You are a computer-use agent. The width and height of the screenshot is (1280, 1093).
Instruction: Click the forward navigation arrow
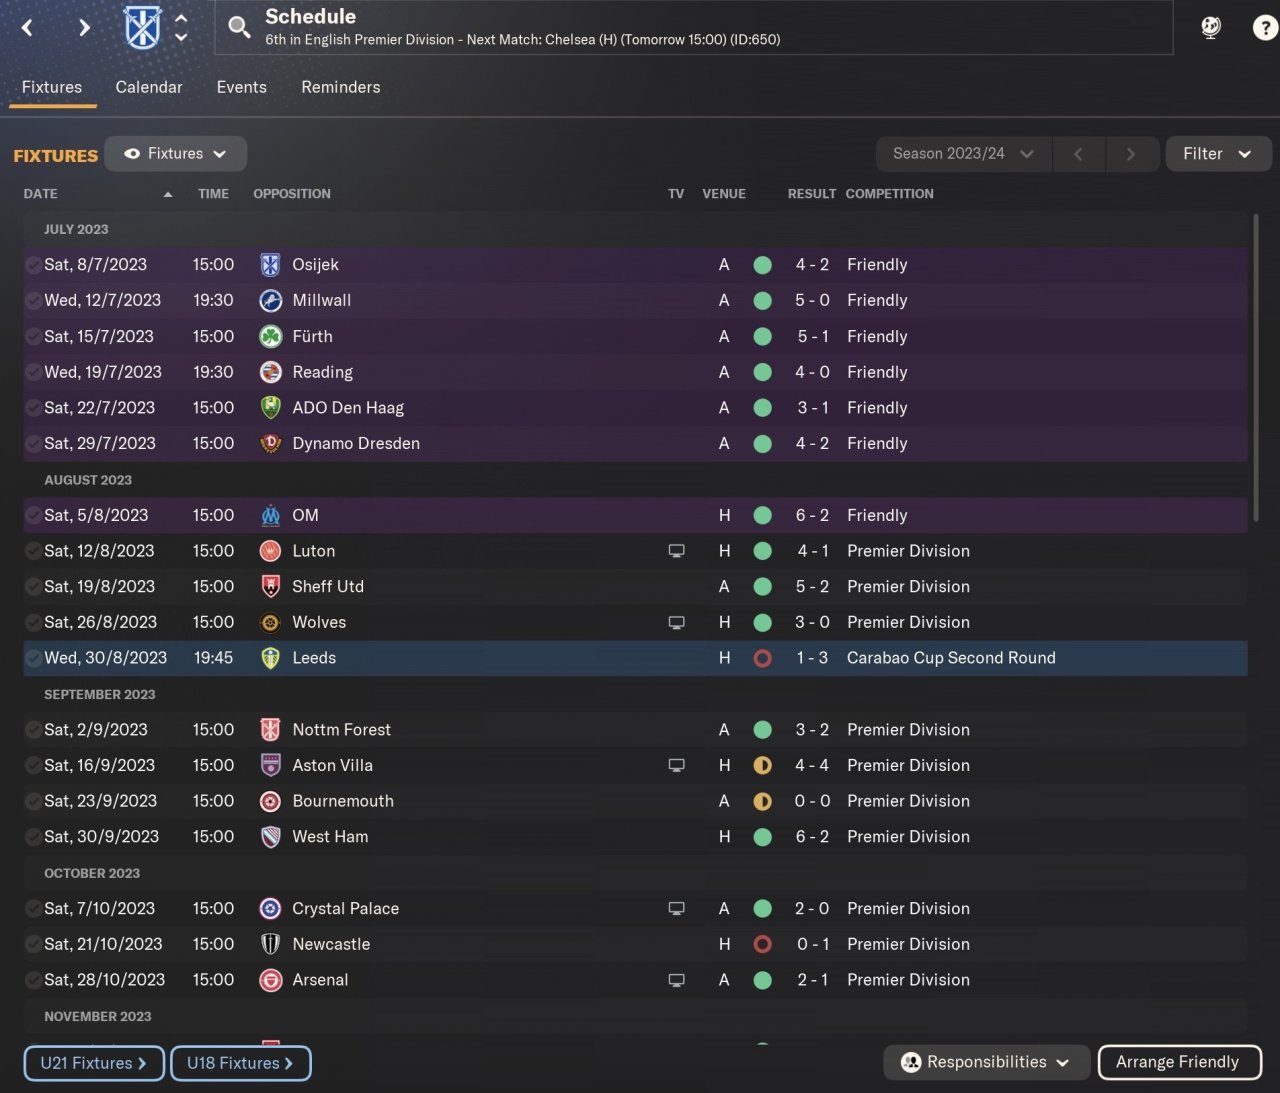84,28
